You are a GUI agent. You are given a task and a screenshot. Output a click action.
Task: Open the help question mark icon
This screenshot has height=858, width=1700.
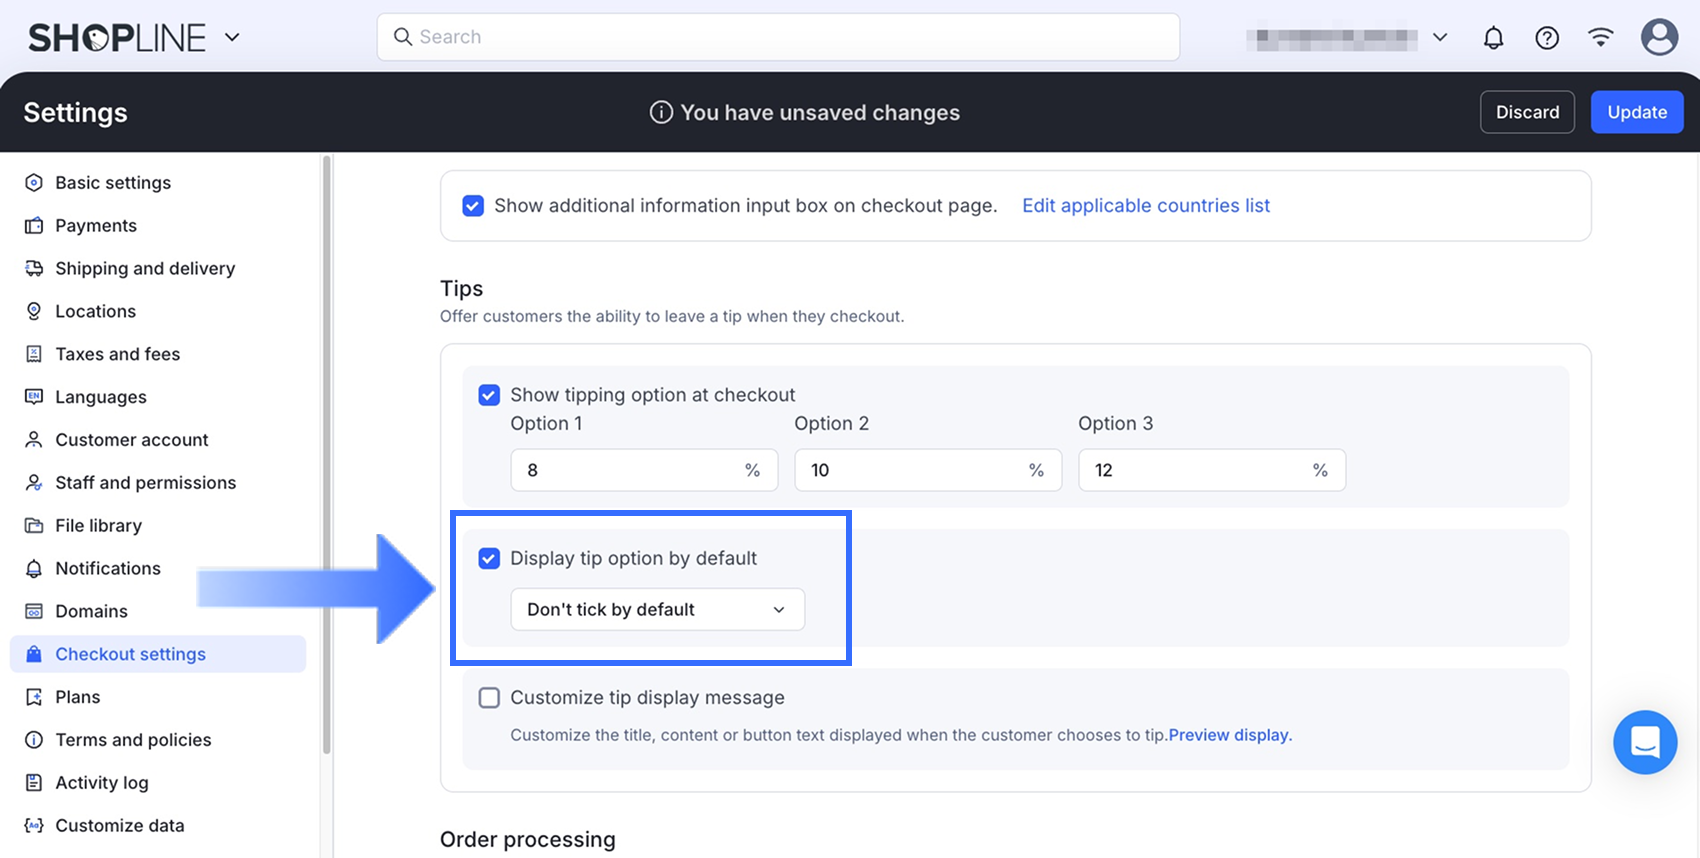tap(1547, 38)
